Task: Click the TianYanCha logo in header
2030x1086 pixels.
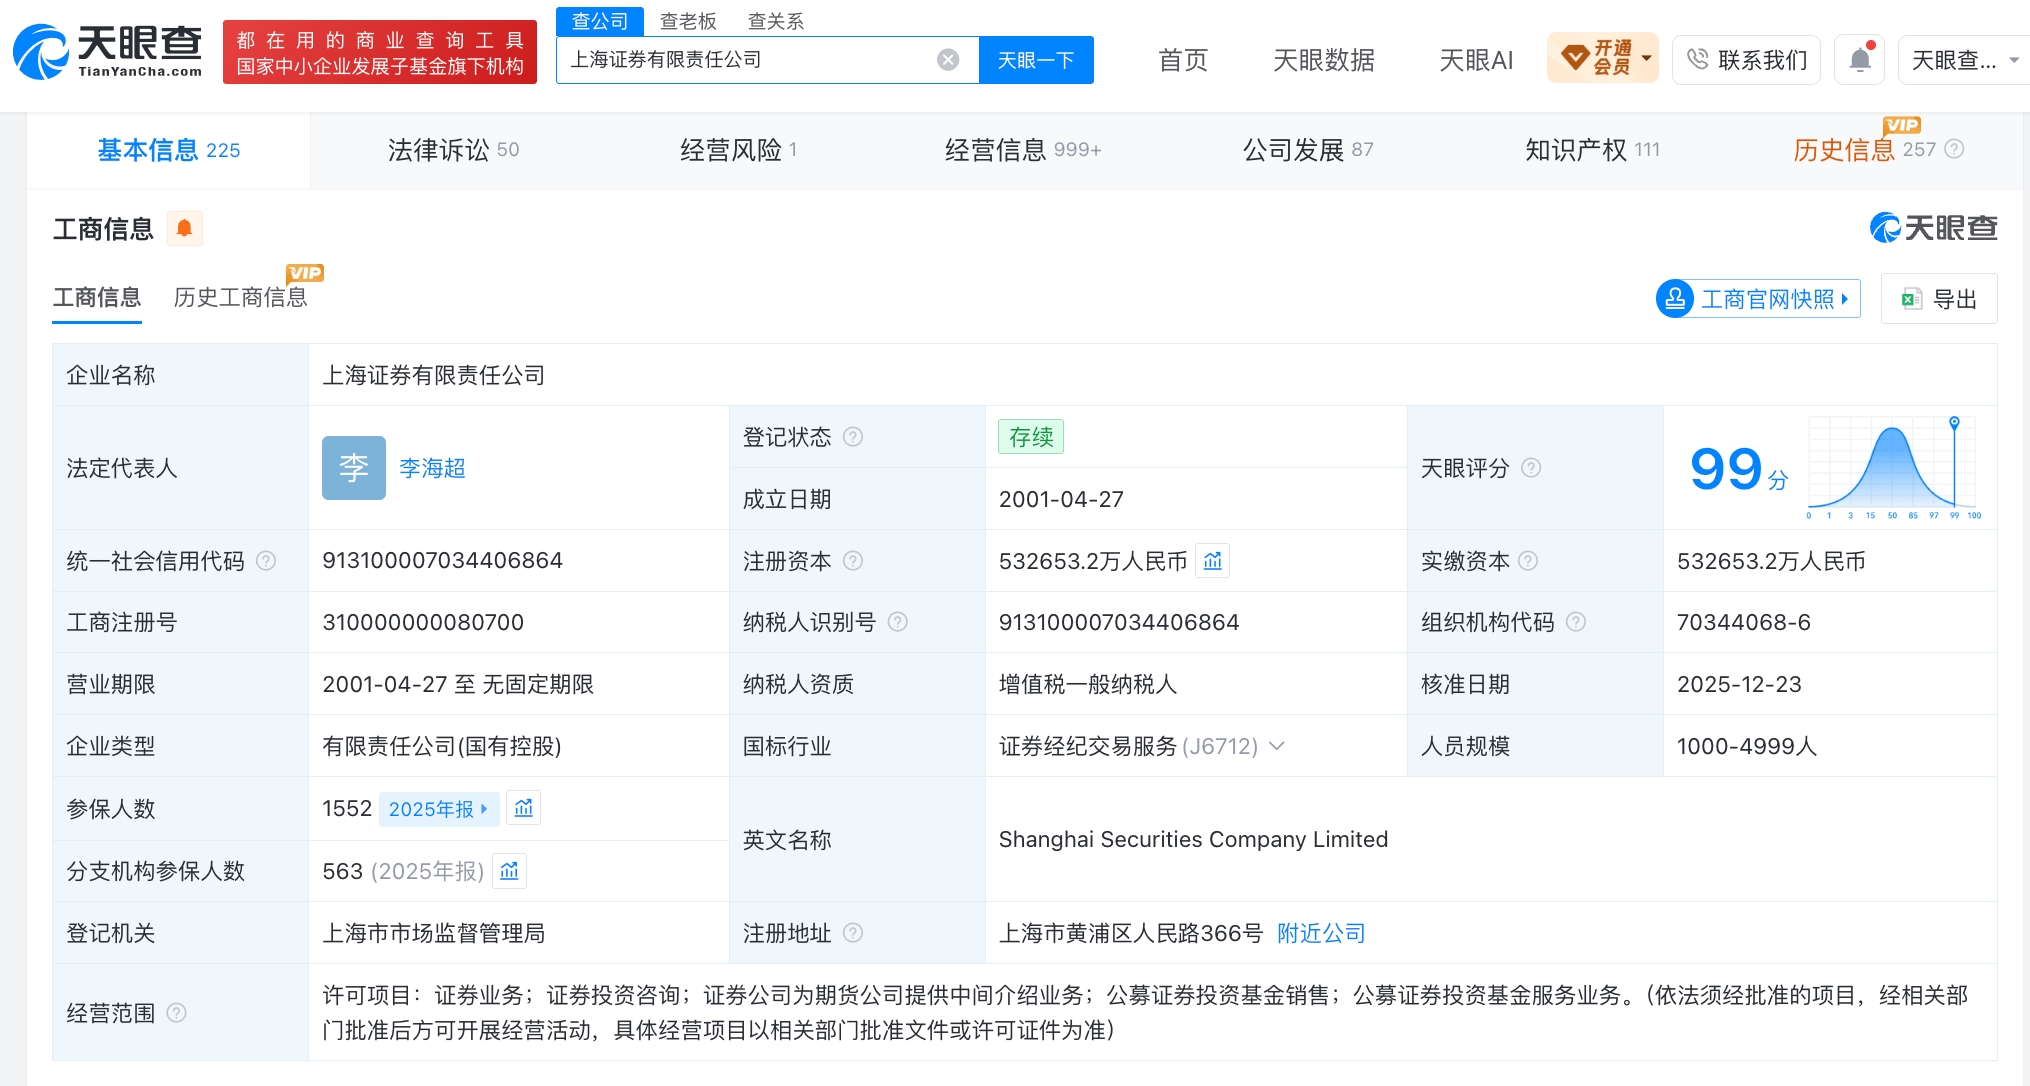Action: [x=107, y=51]
